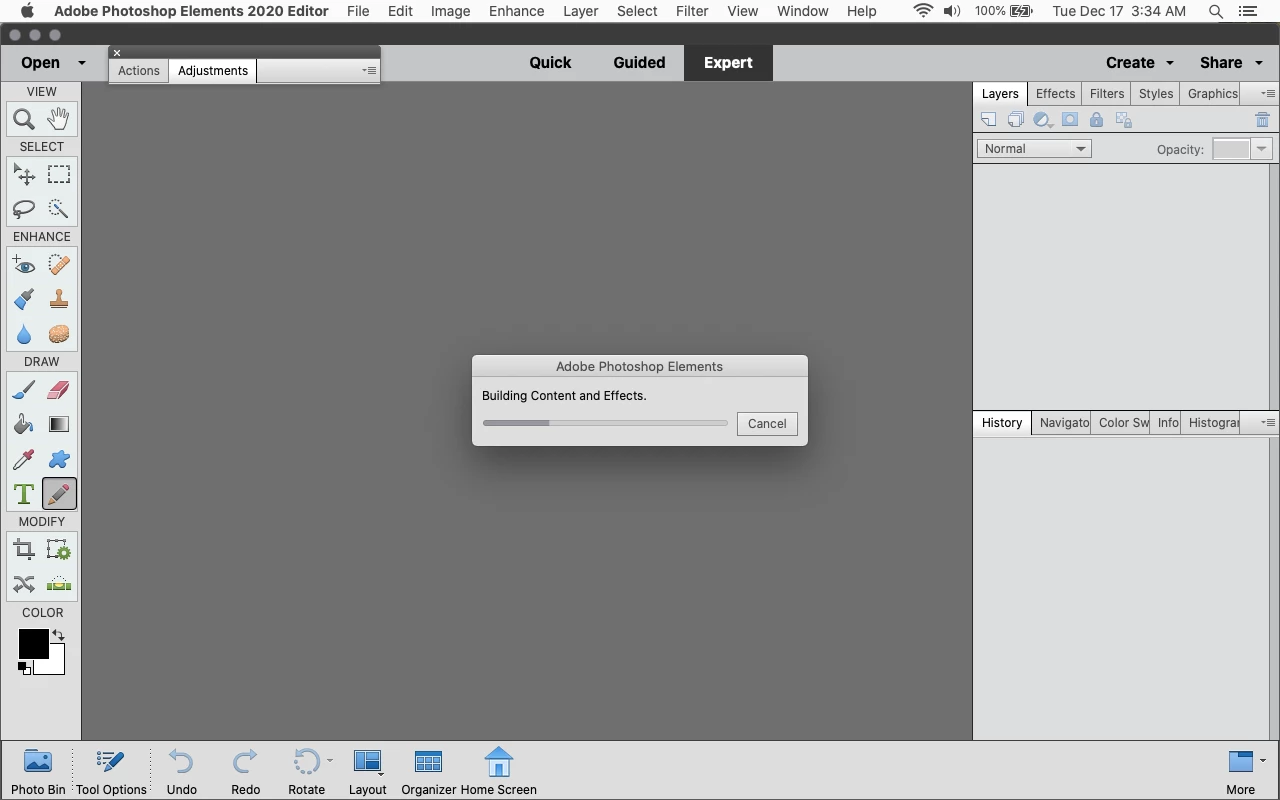
Task: Open the Actions panel options menu
Action: (x=370, y=71)
